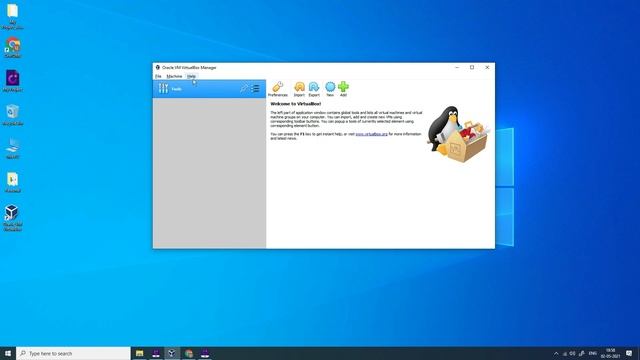The width and height of the screenshot is (640, 360).
Task: Open Chrome from the taskbar
Action: click(189, 353)
